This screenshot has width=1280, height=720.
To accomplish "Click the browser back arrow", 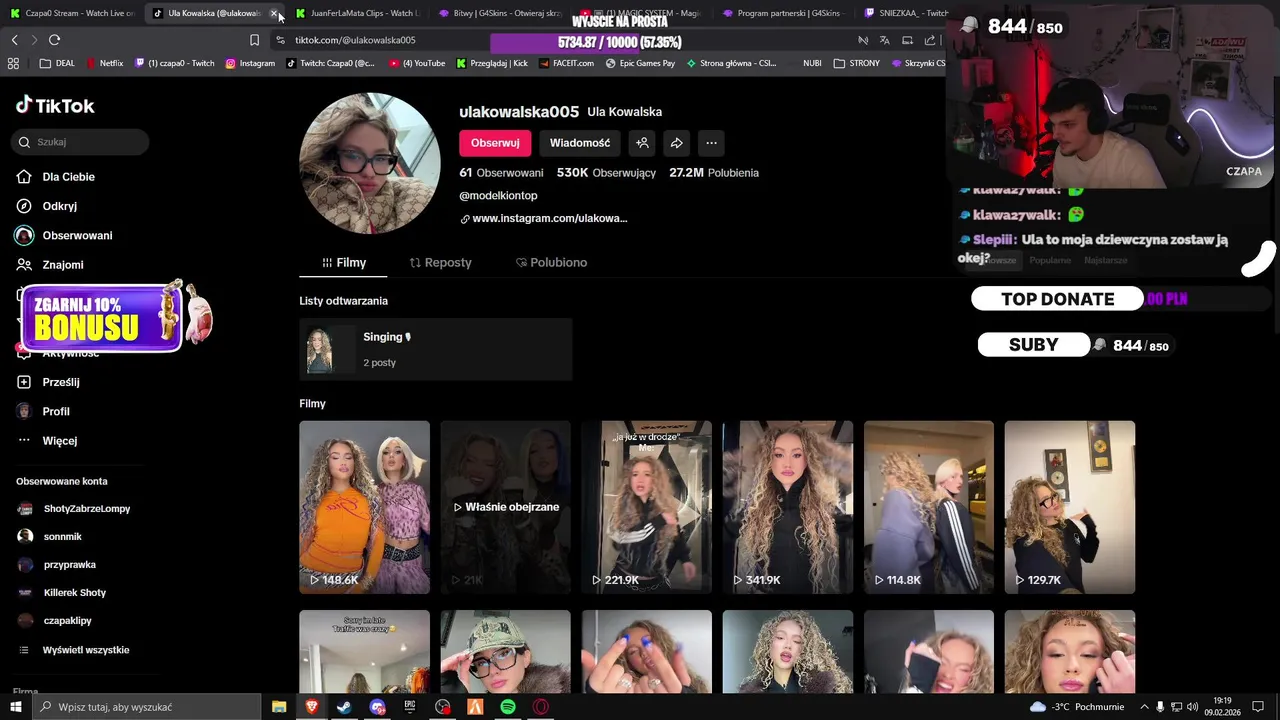I will pos(14,40).
